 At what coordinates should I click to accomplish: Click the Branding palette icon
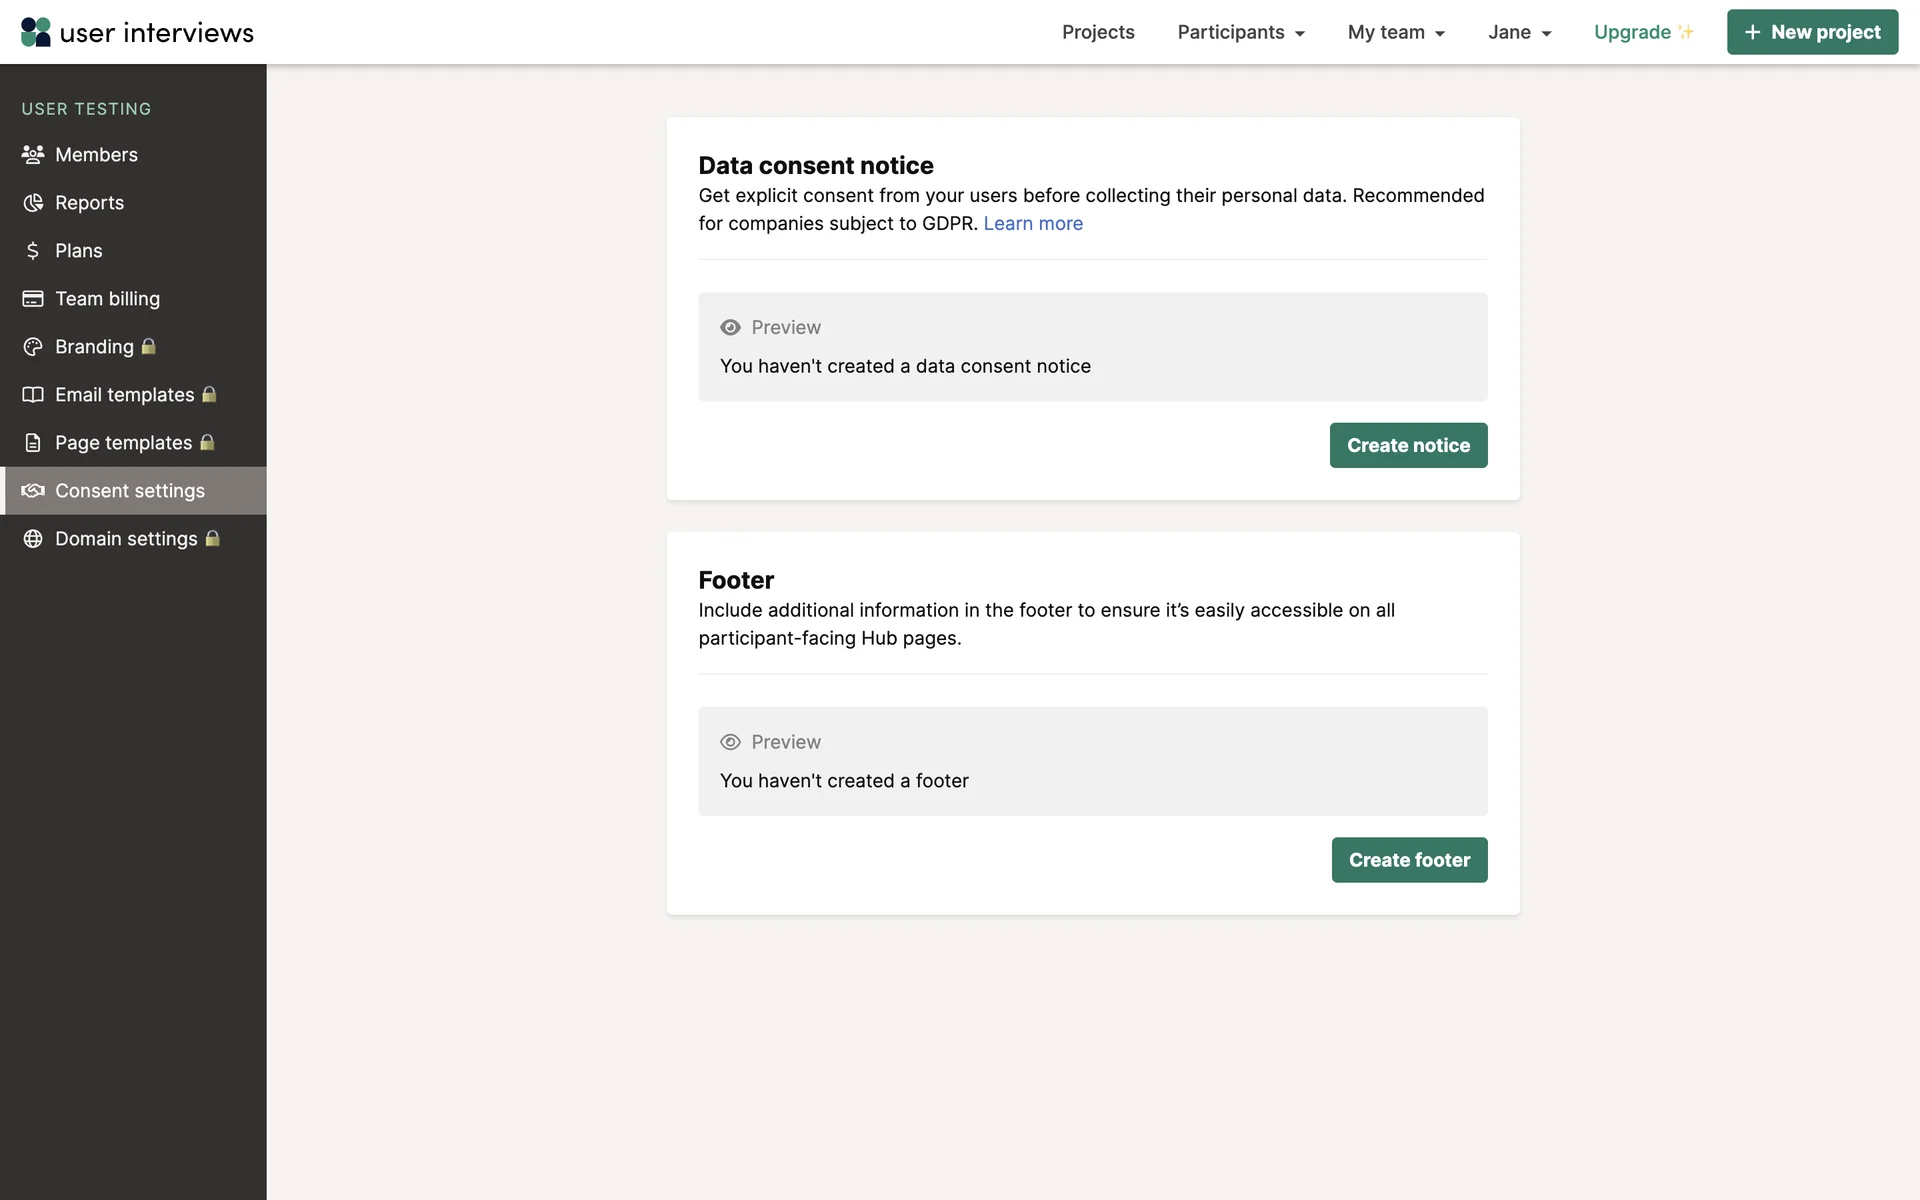[x=33, y=347]
